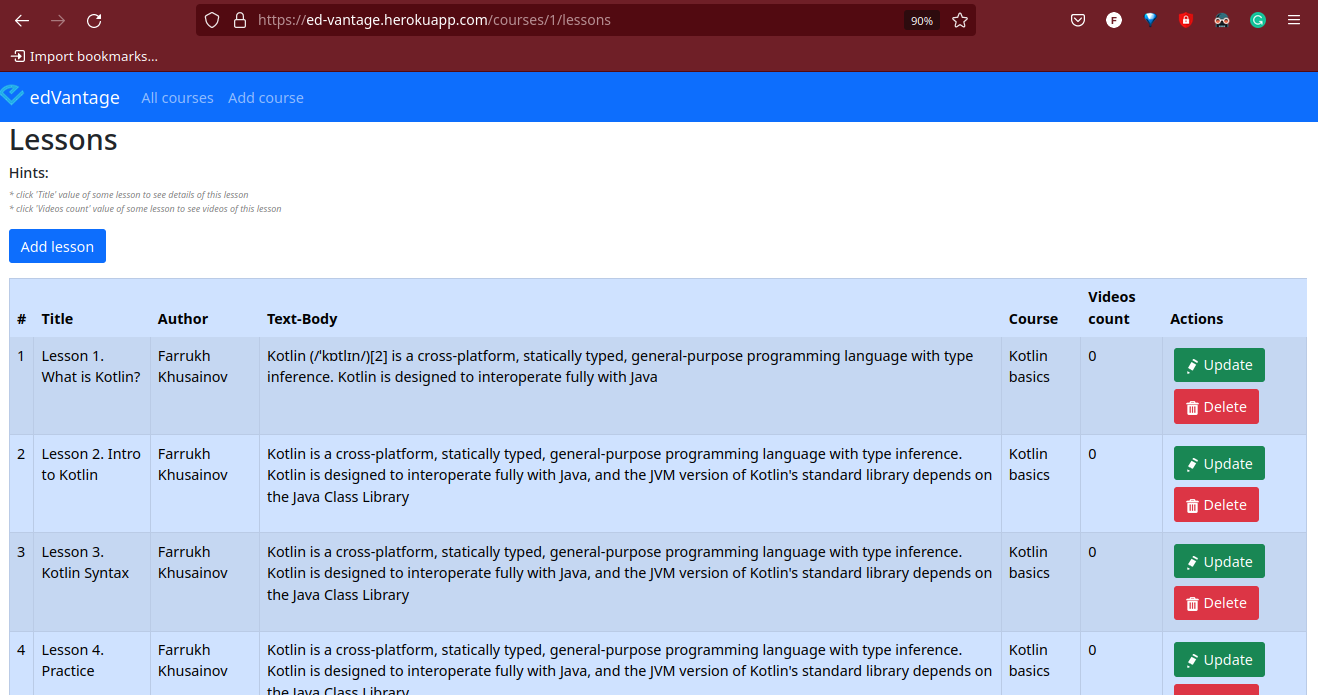Update Lesson 1. What is Kotlin?

point(1219,365)
